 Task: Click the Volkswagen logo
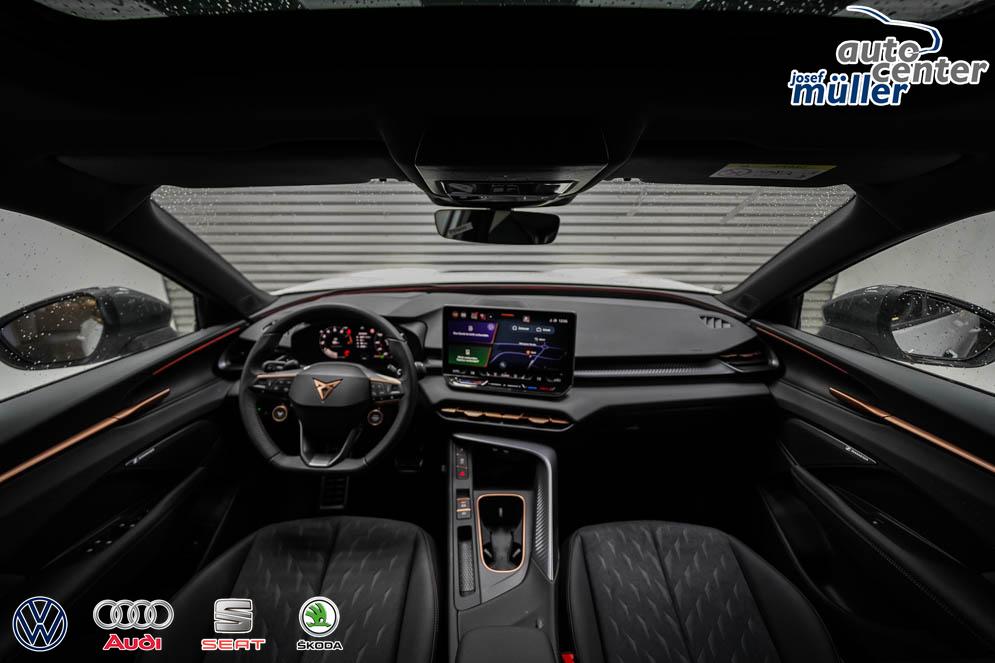40,623
